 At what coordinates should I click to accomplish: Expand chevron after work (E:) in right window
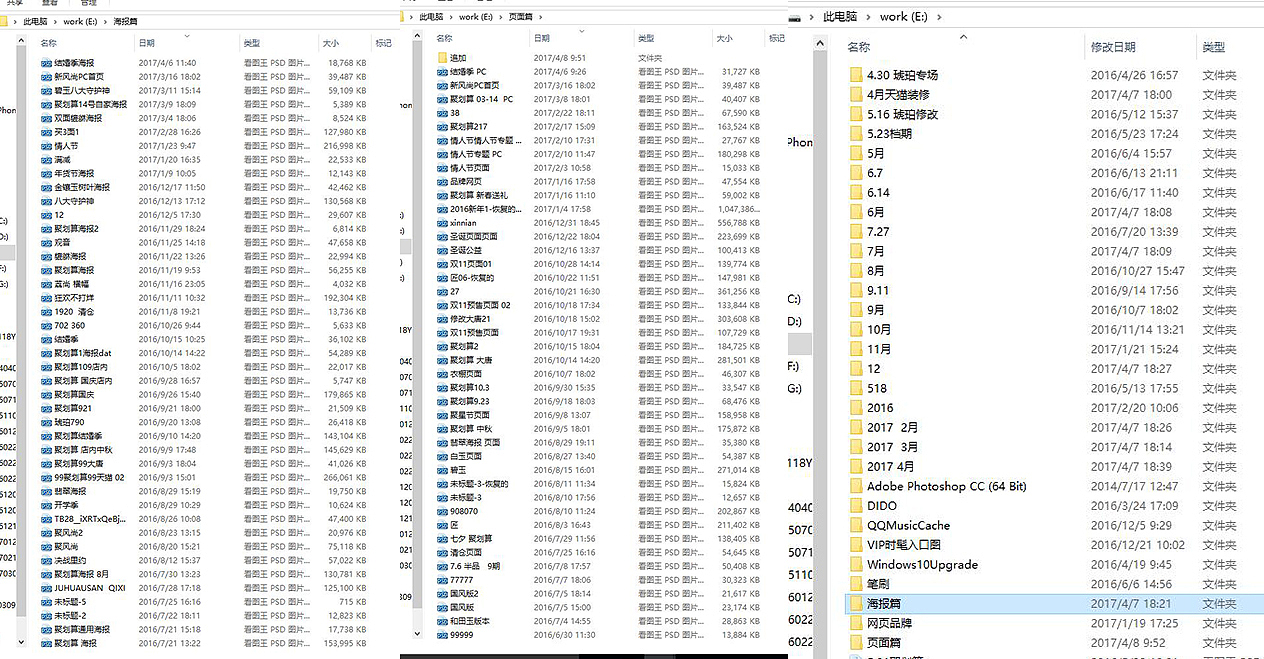click(941, 17)
